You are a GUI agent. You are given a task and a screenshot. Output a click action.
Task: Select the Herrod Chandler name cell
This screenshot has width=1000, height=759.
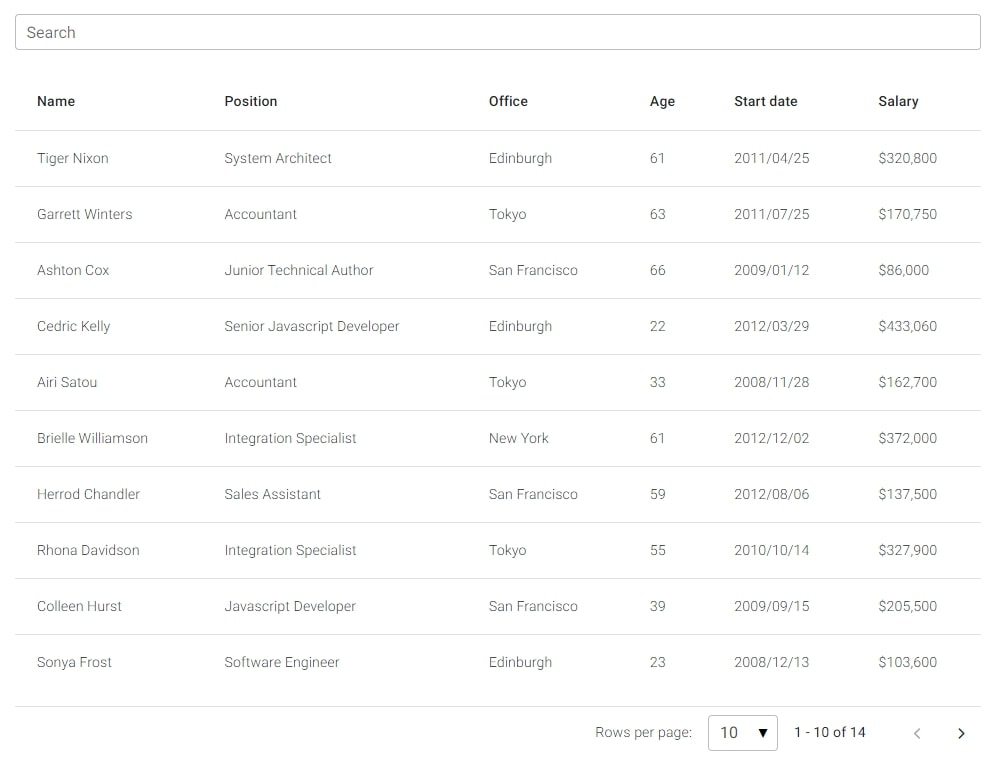click(88, 494)
